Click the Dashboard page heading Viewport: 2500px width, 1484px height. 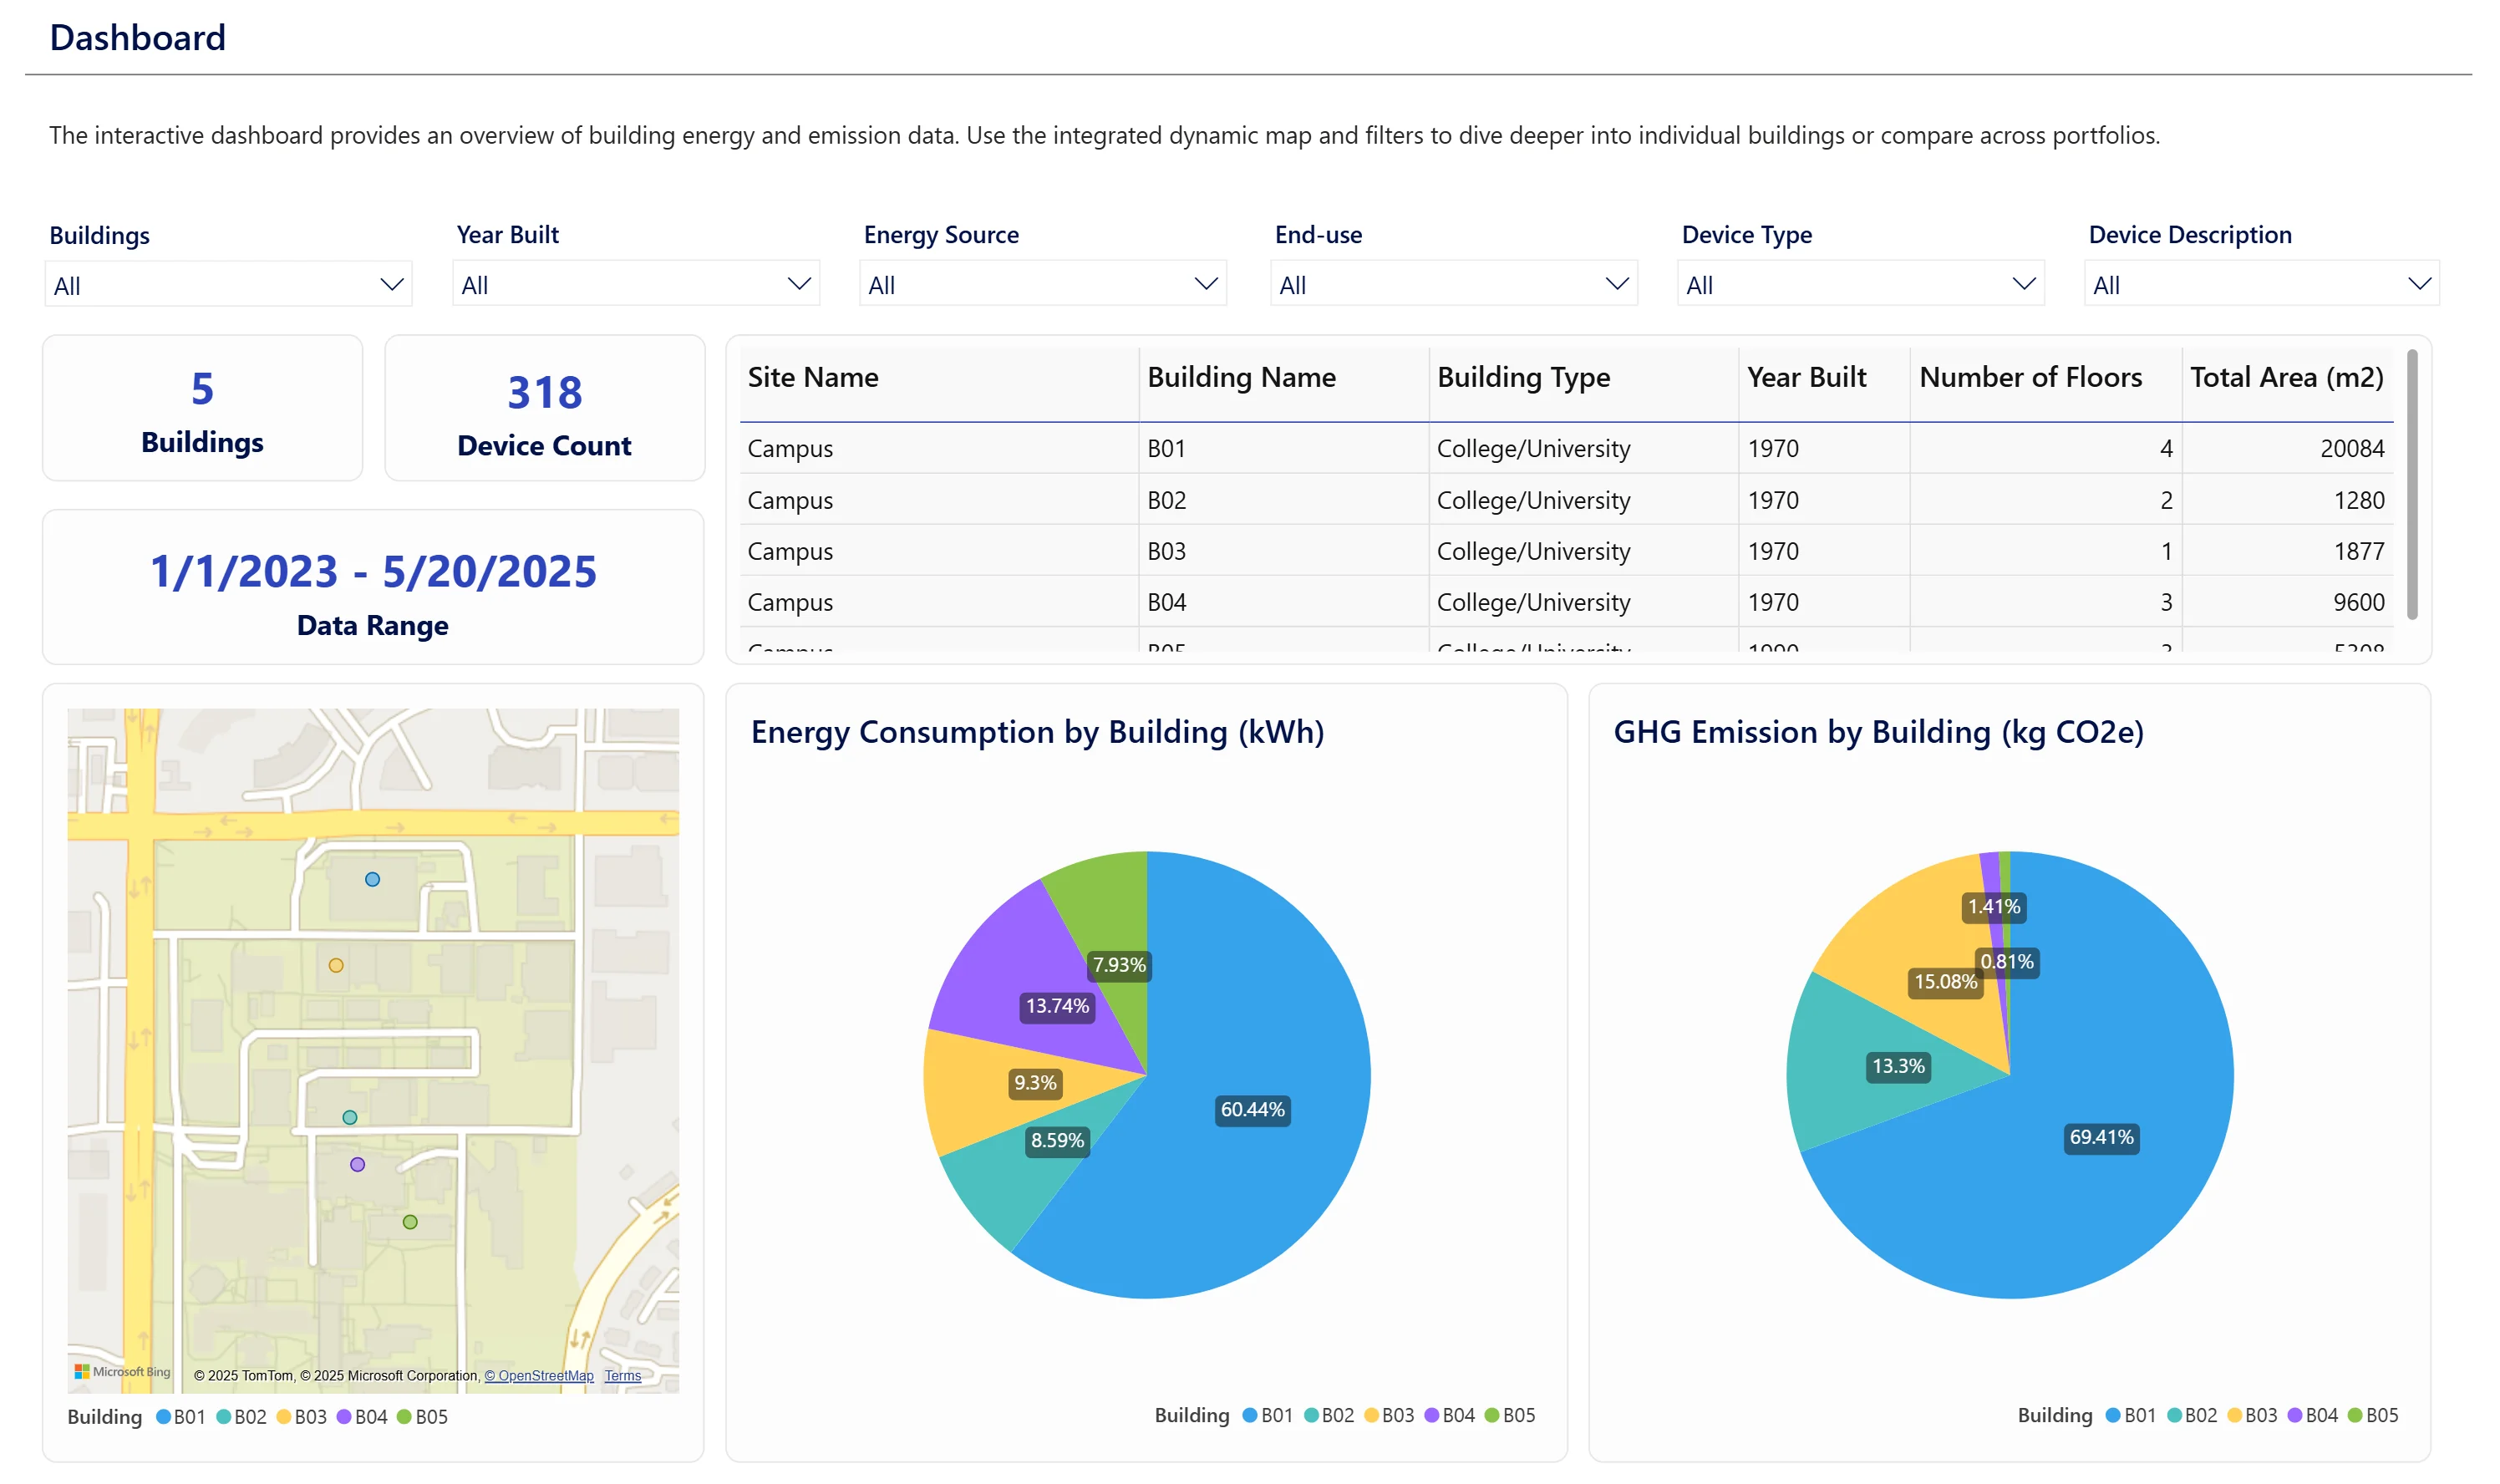[x=138, y=38]
